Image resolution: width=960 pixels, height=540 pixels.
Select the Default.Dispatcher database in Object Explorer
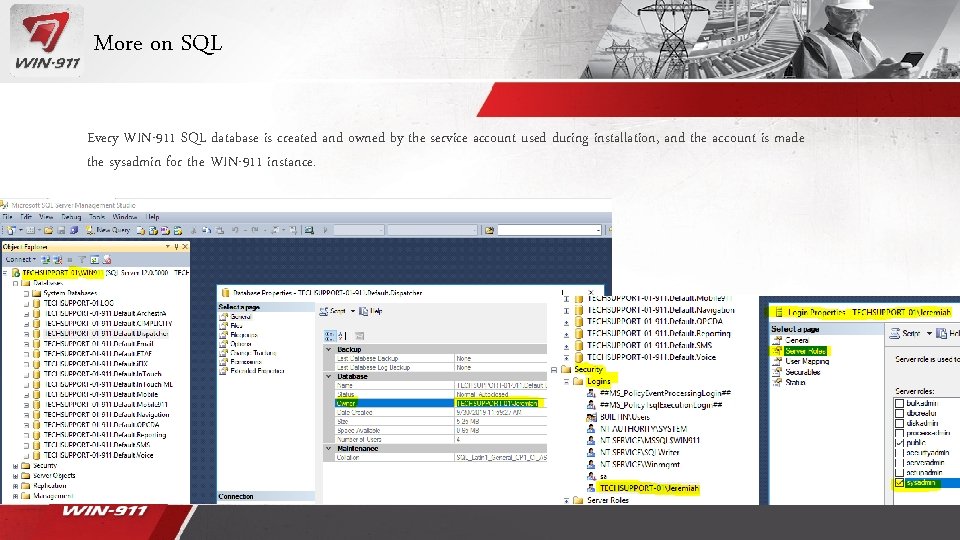(106, 334)
